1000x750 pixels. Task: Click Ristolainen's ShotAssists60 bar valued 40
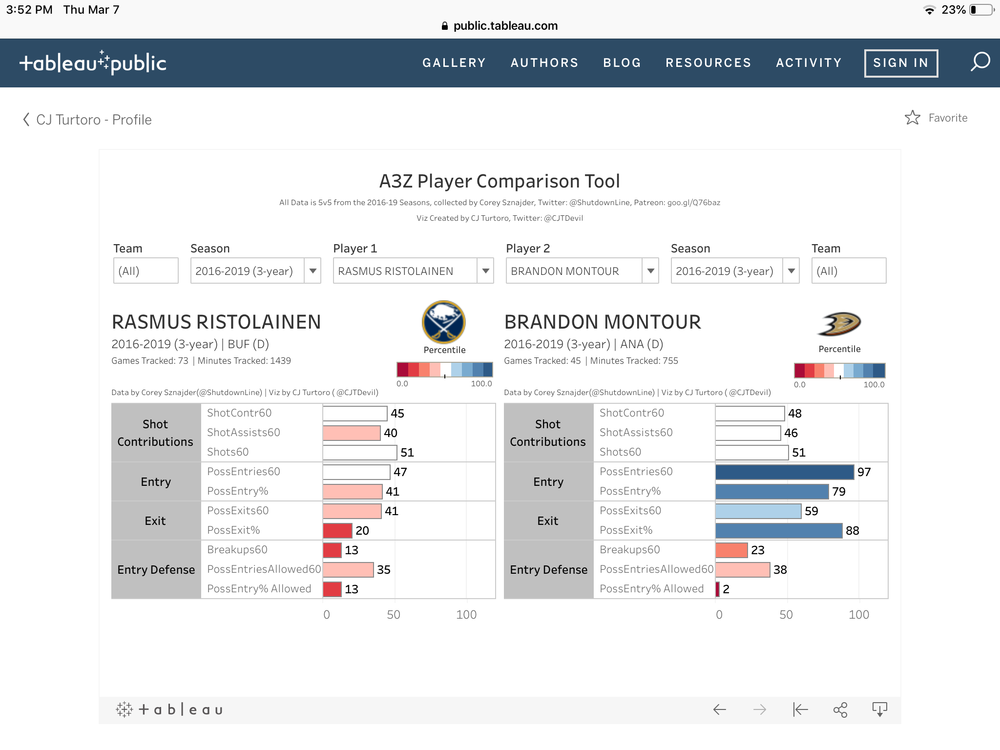click(352, 432)
